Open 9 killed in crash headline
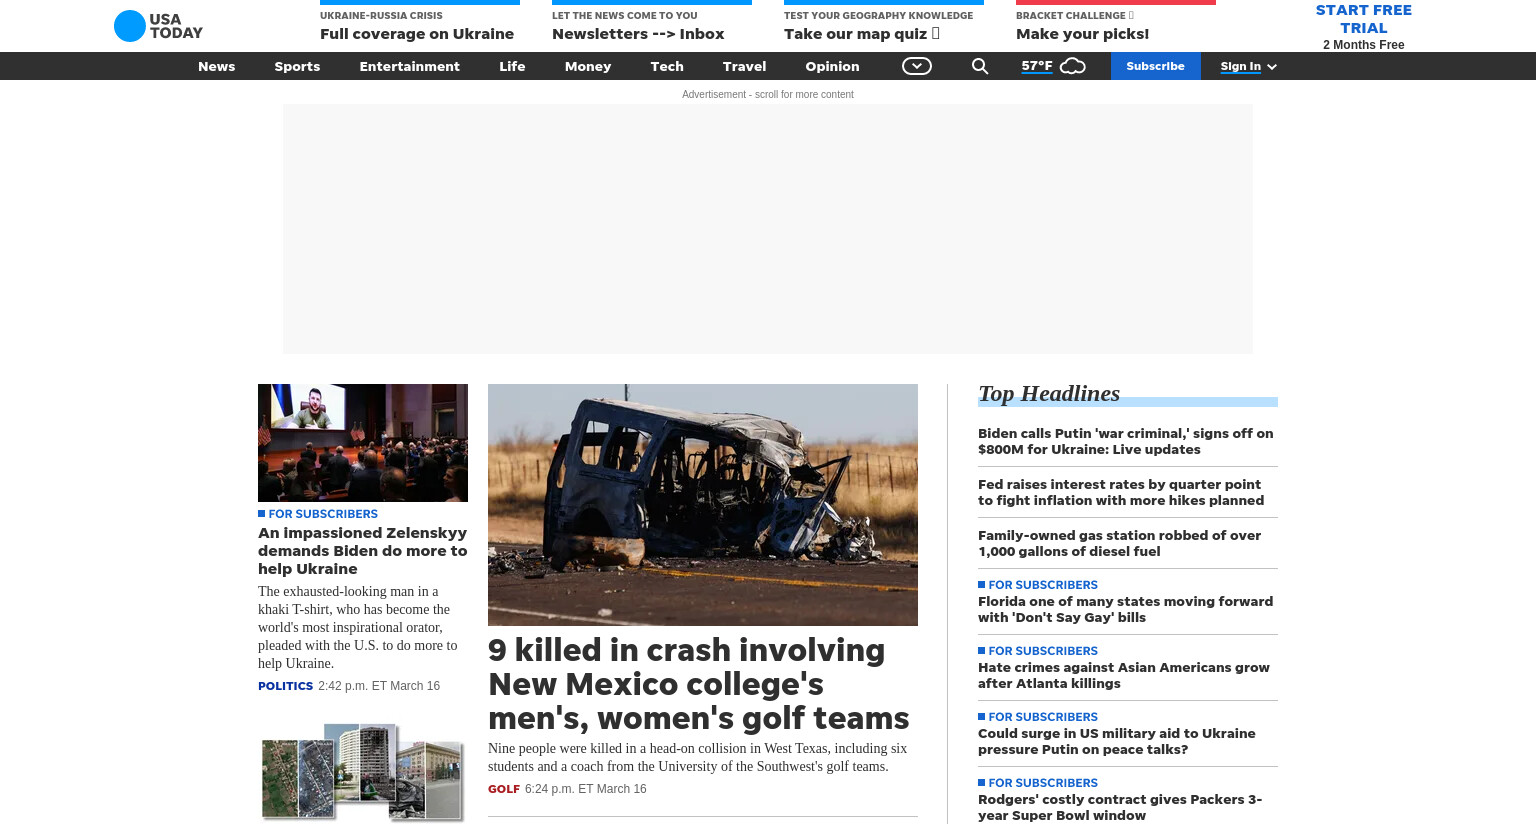 [x=699, y=683]
